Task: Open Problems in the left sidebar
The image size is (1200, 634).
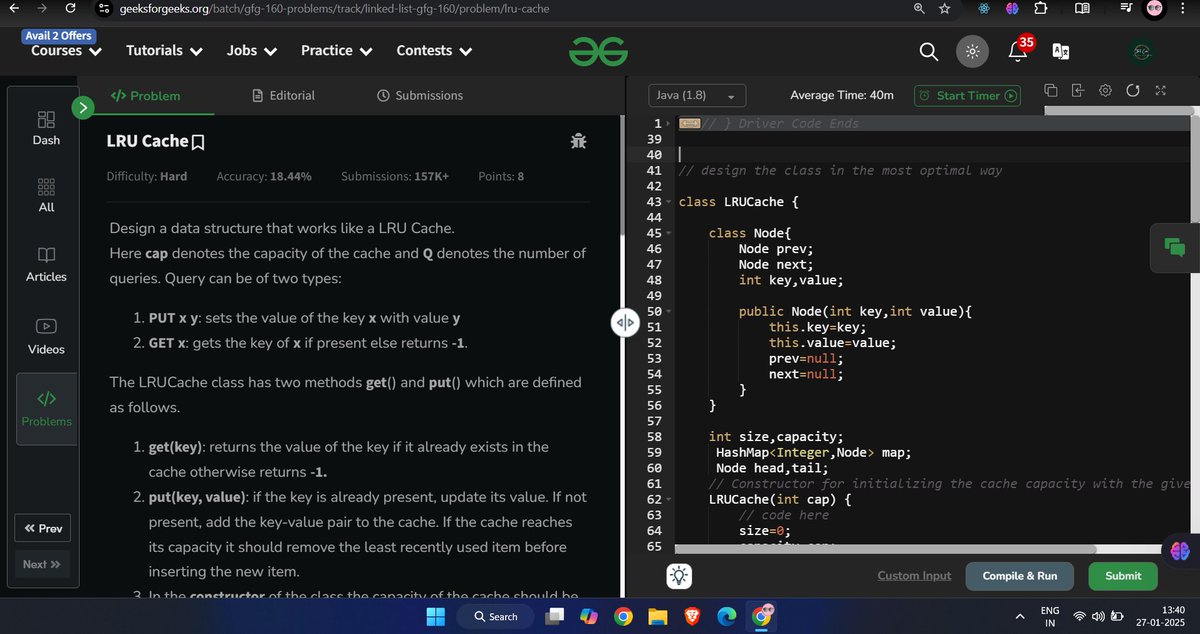Action: point(46,409)
